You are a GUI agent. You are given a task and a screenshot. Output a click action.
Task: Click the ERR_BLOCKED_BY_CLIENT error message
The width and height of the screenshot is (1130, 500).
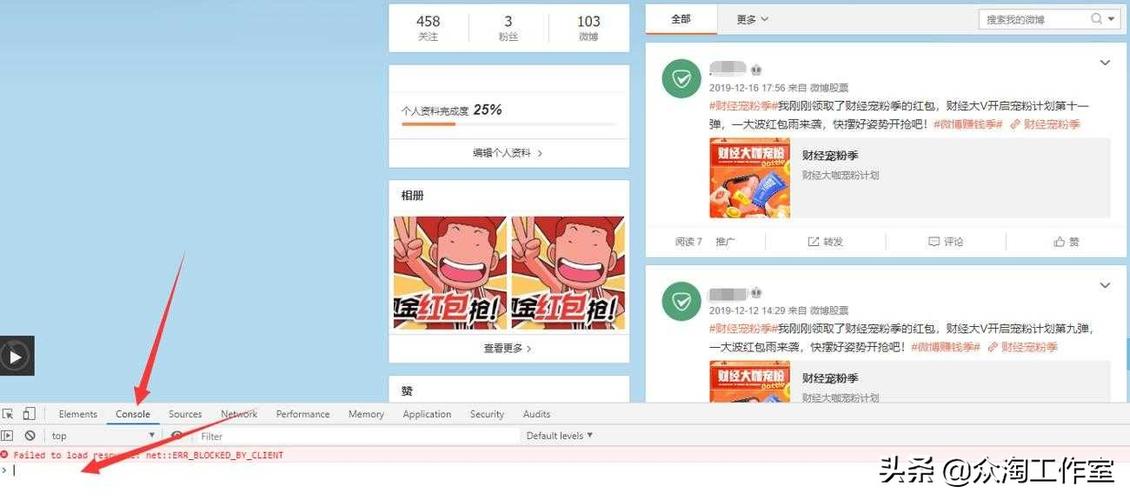point(148,455)
